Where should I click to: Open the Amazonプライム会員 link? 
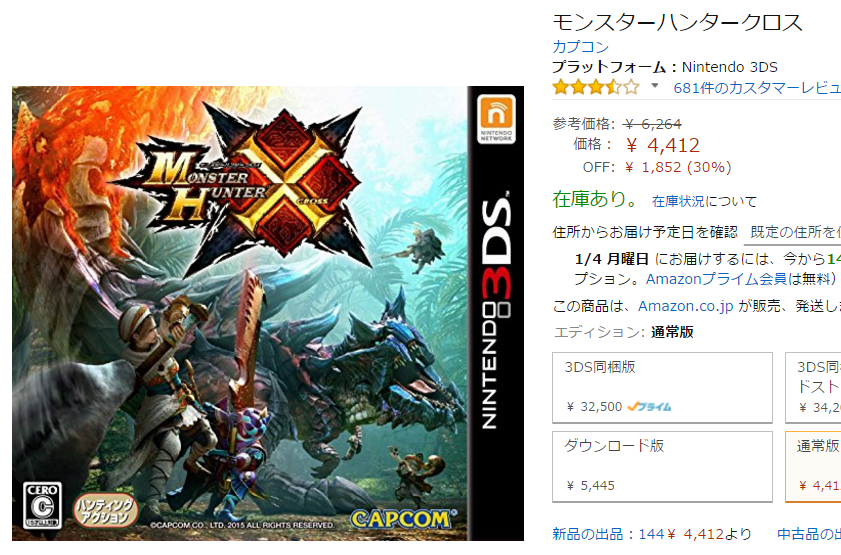(716, 279)
